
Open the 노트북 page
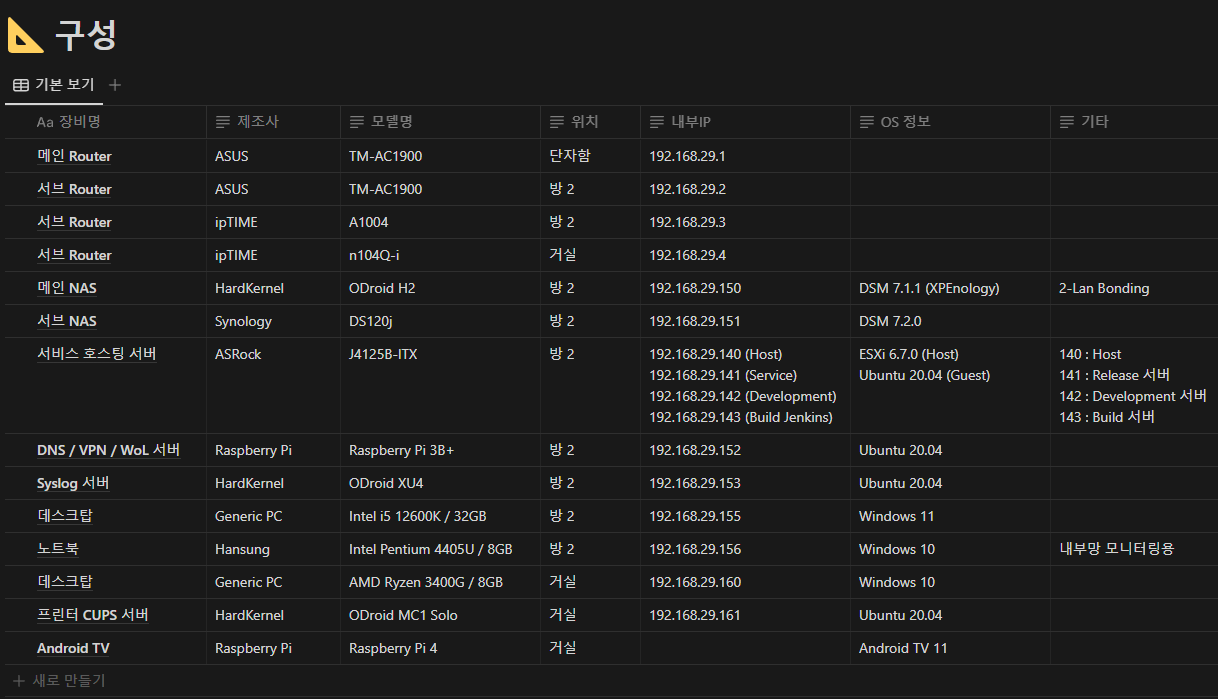coord(57,549)
